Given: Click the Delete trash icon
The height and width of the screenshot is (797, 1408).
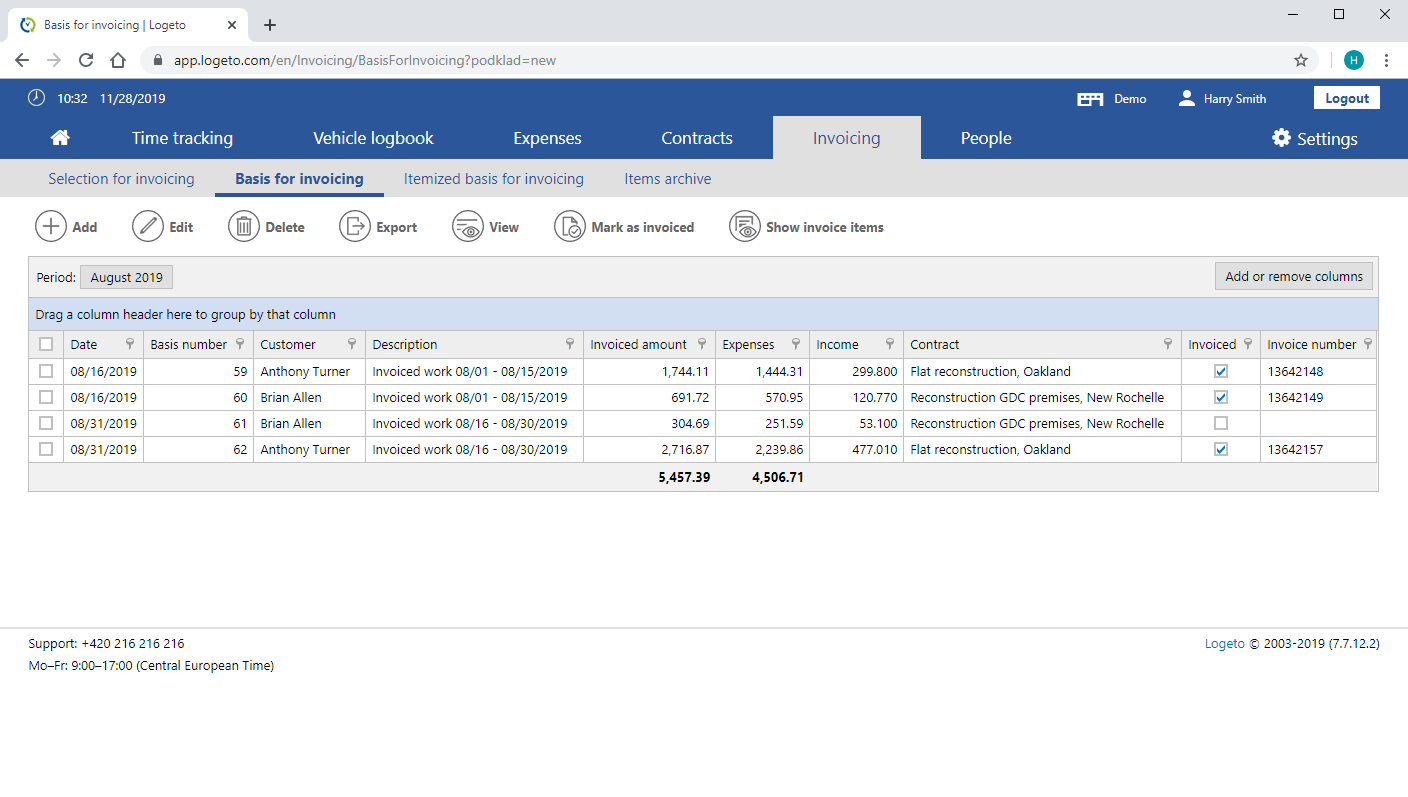Looking at the screenshot, I should click(244, 227).
